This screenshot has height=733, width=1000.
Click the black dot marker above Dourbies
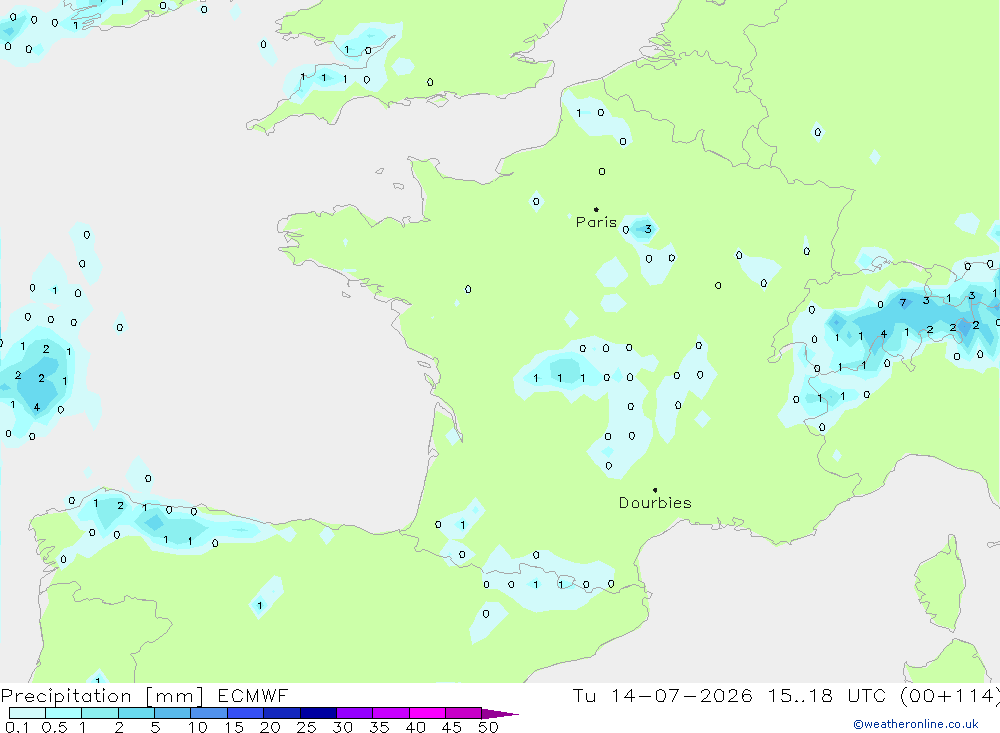pos(655,490)
